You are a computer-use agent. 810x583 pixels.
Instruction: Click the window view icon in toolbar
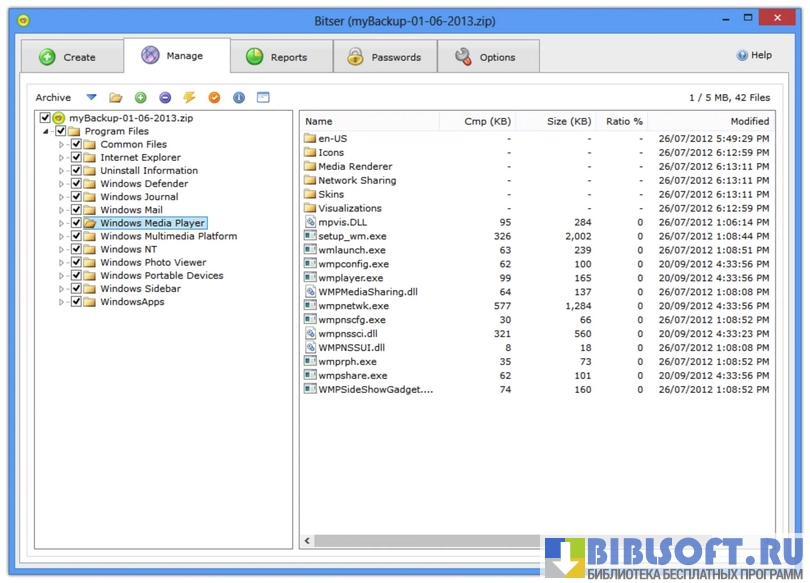(x=263, y=98)
